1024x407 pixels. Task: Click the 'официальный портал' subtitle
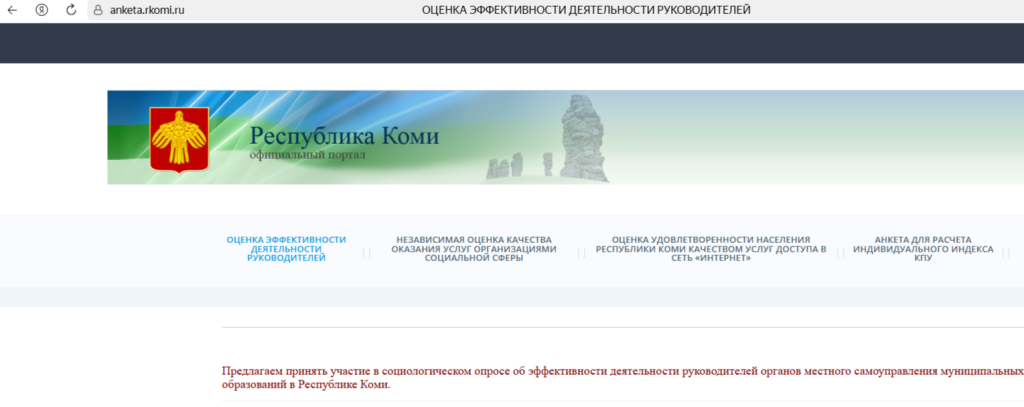[x=308, y=156]
